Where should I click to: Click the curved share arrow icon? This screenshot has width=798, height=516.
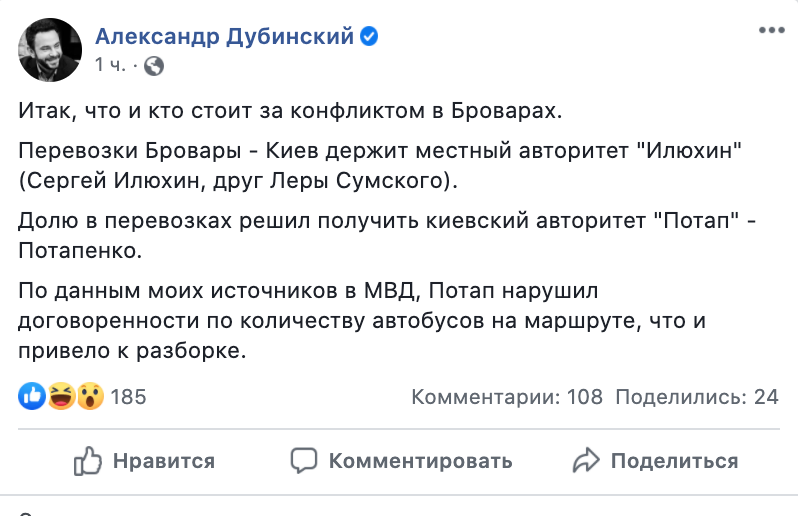[585, 461]
